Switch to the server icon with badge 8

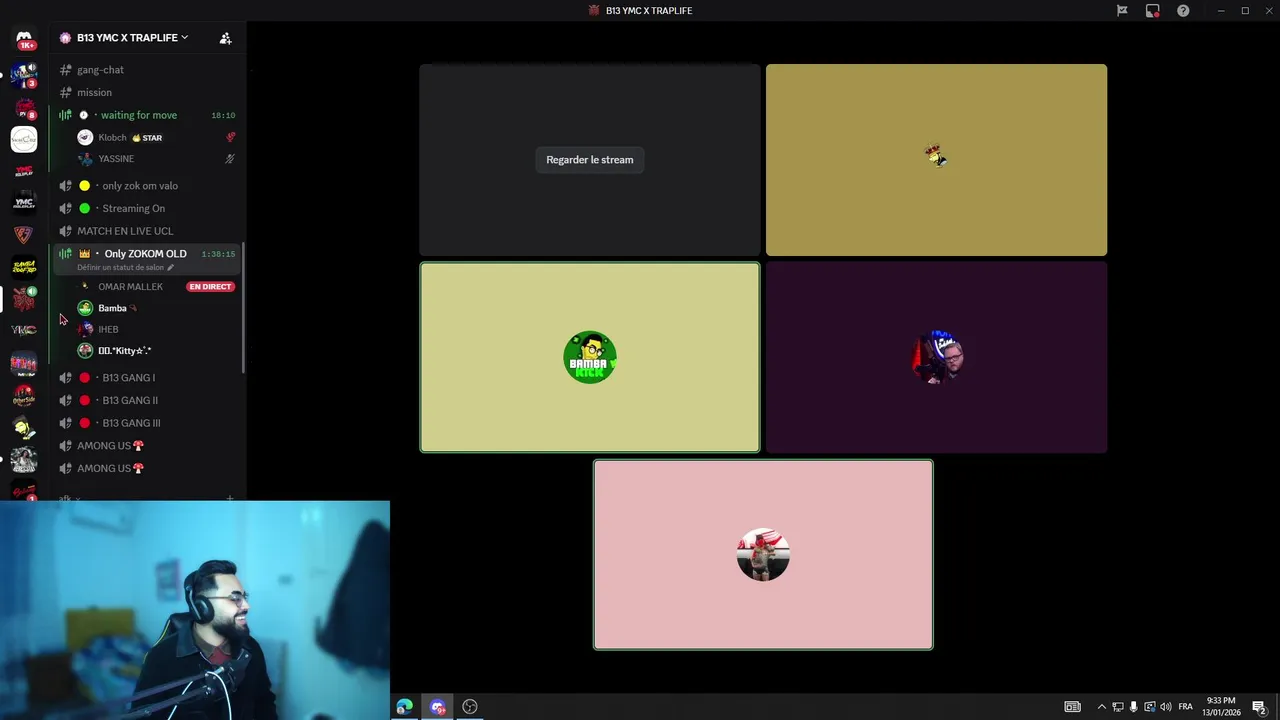pyautogui.click(x=24, y=107)
